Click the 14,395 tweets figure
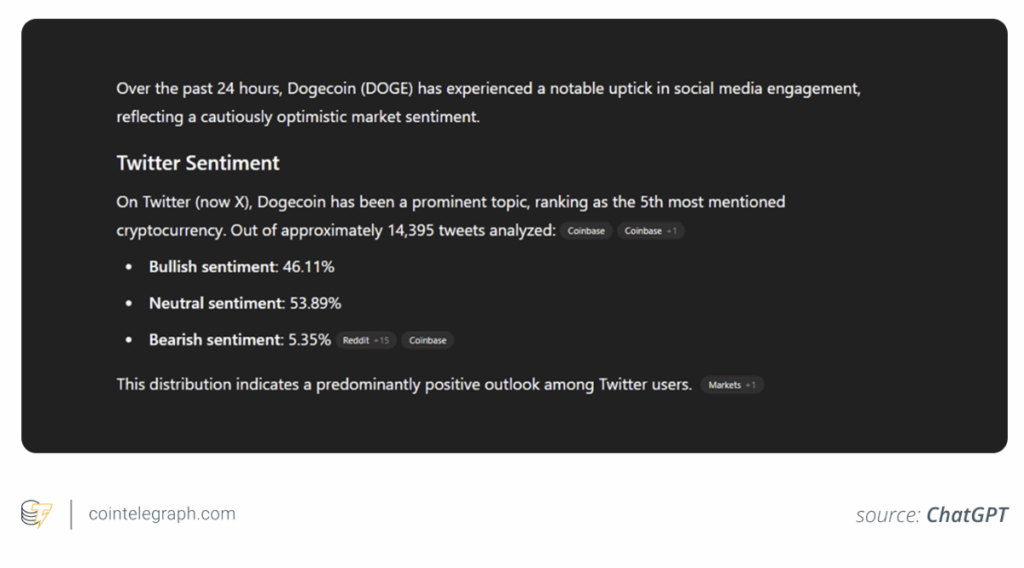 pos(414,231)
